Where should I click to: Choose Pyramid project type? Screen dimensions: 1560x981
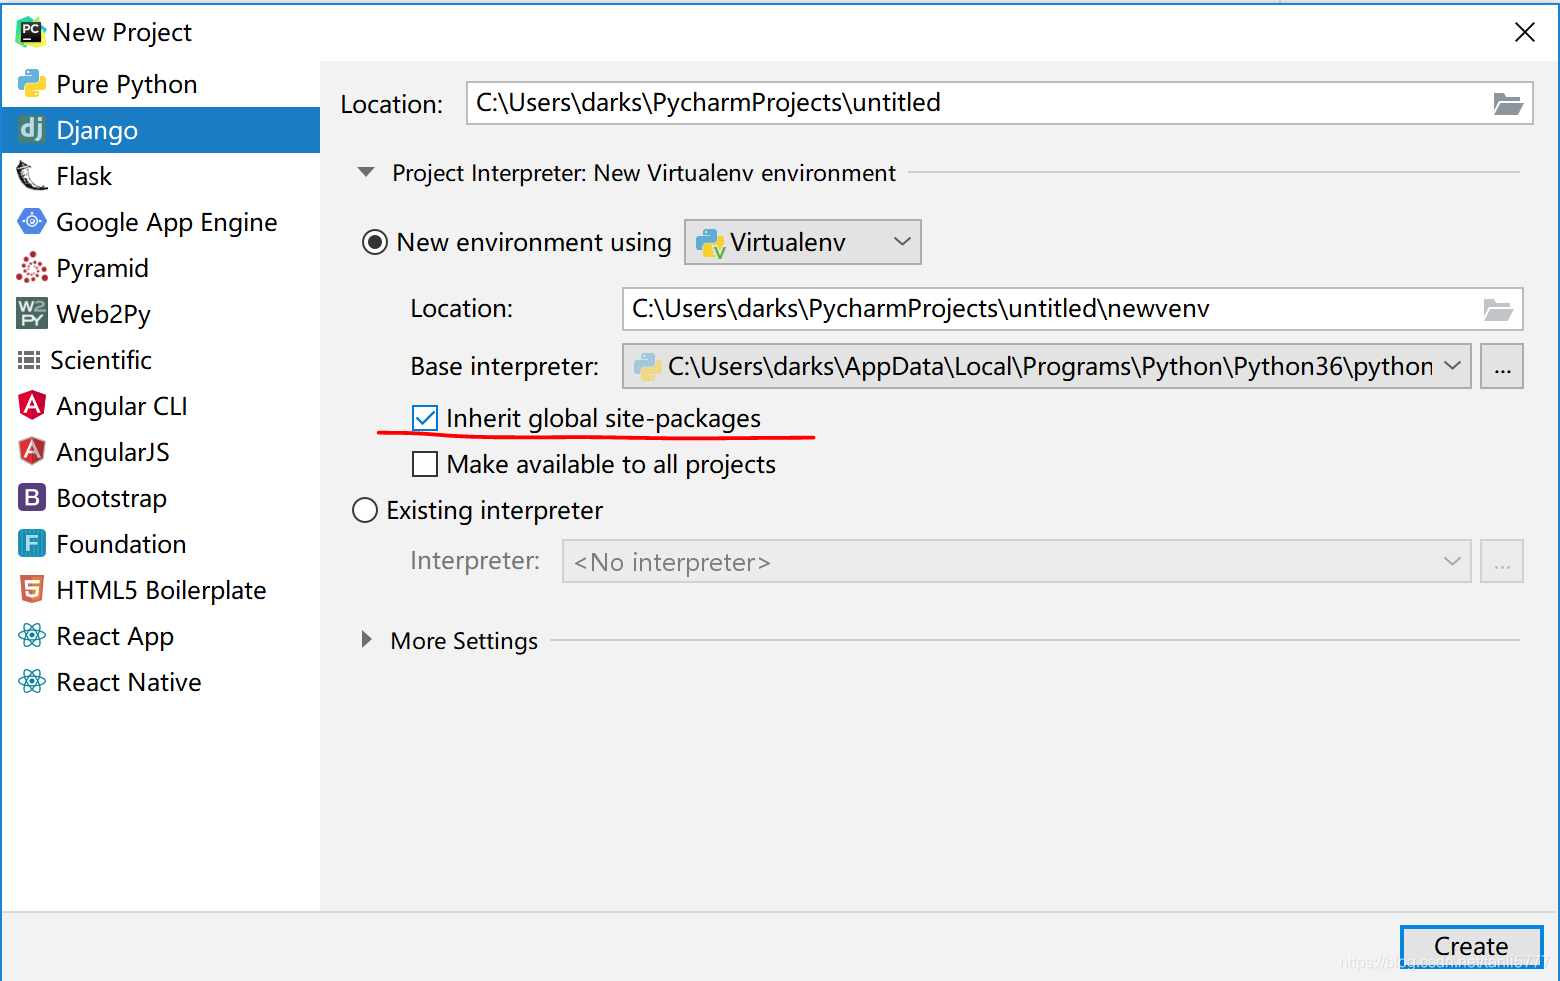pos(161,268)
